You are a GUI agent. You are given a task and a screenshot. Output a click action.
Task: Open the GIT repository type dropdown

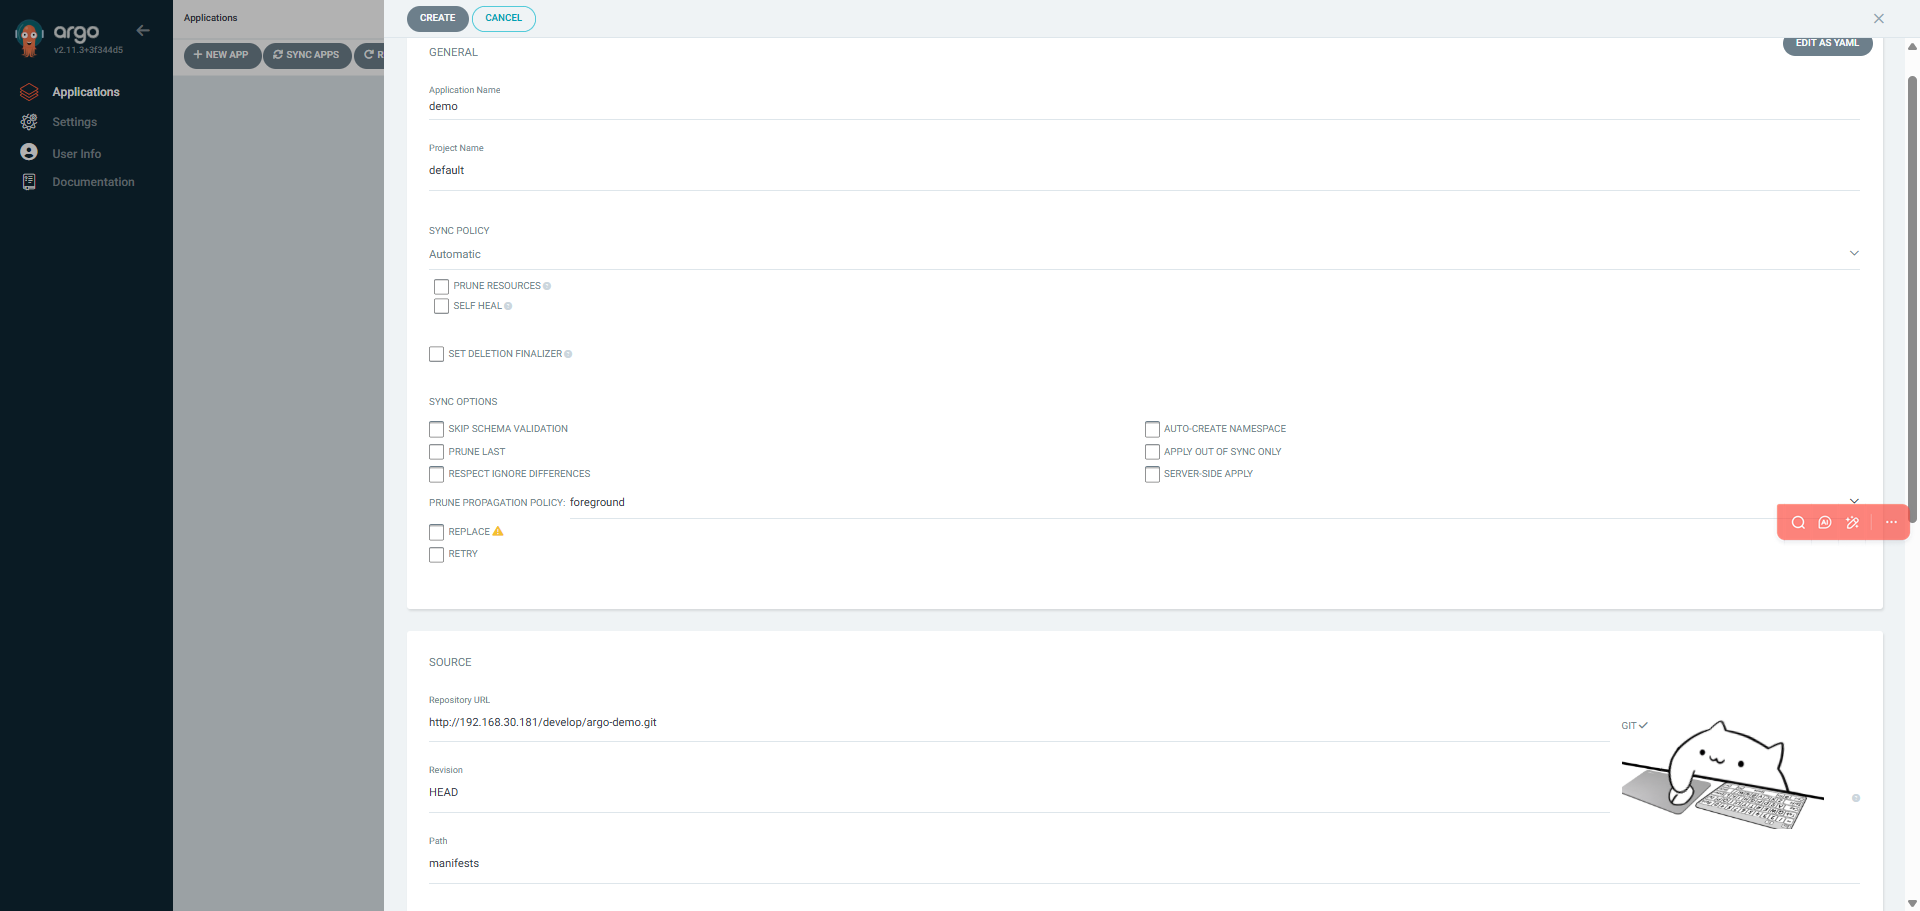1634,726
